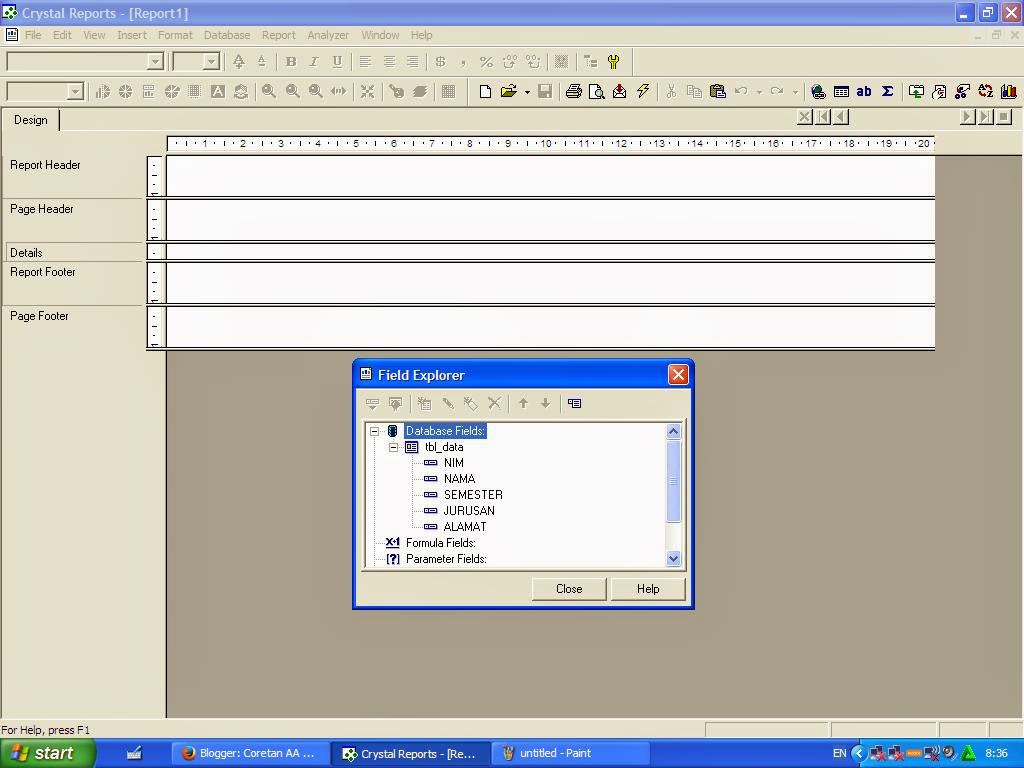Open the File menu
The height and width of the screenshot is (768, 1024).
[x=33, y=35]
